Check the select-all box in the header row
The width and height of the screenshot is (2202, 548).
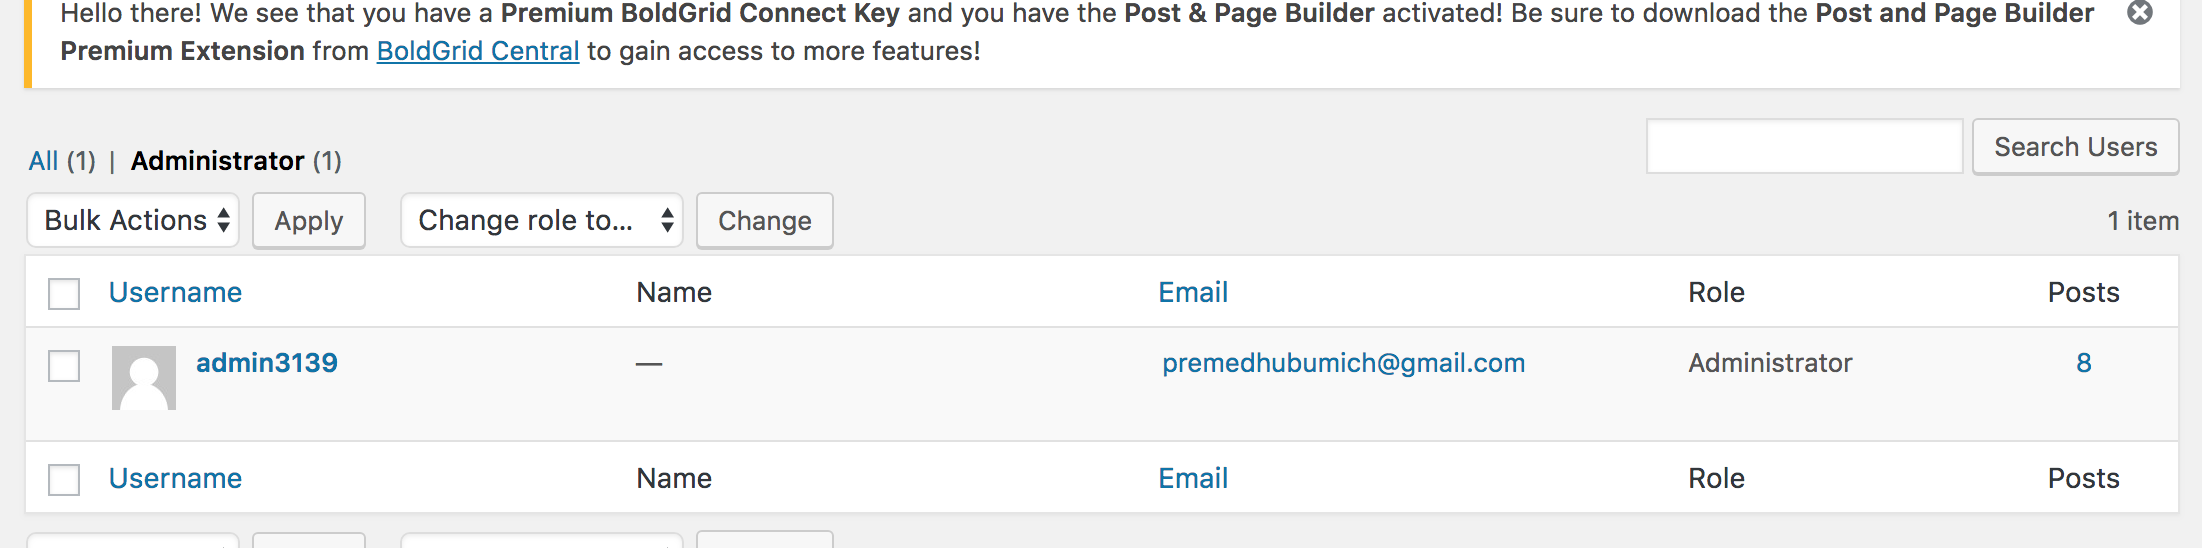[x=64, y=294]
